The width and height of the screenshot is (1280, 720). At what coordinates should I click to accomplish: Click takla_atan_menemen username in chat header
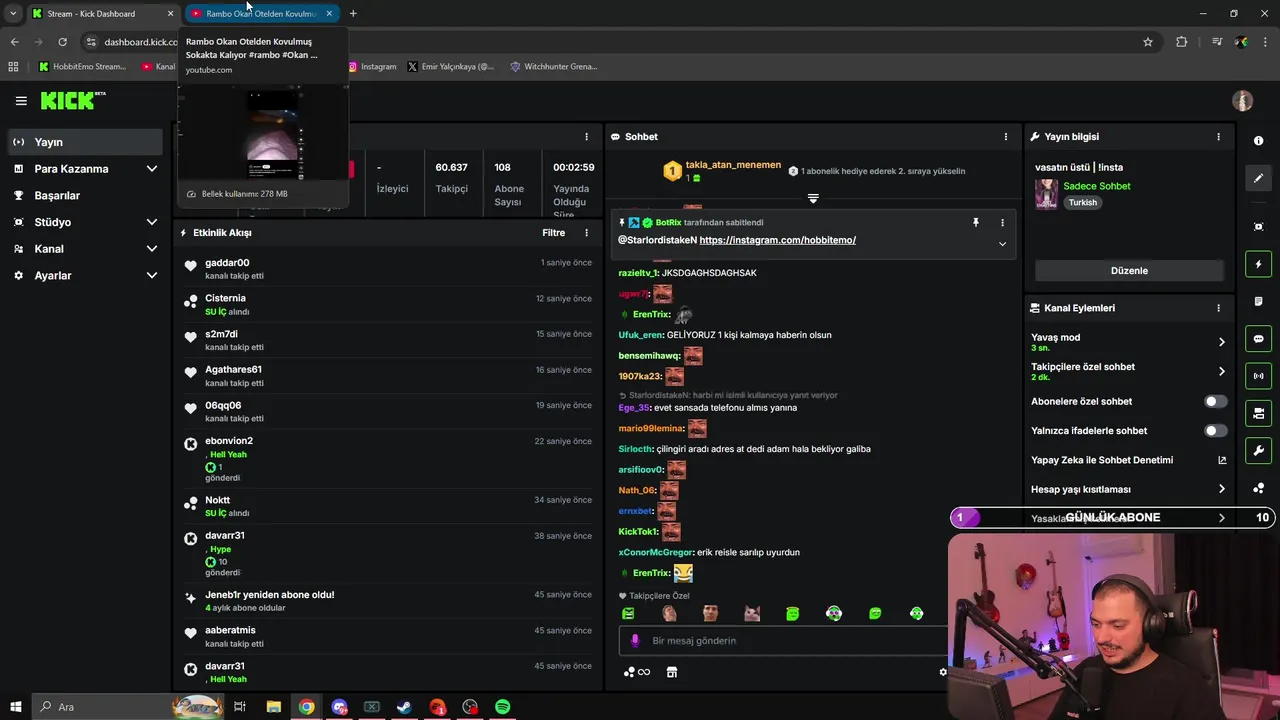pyautogui.click(x=733, y=165)
